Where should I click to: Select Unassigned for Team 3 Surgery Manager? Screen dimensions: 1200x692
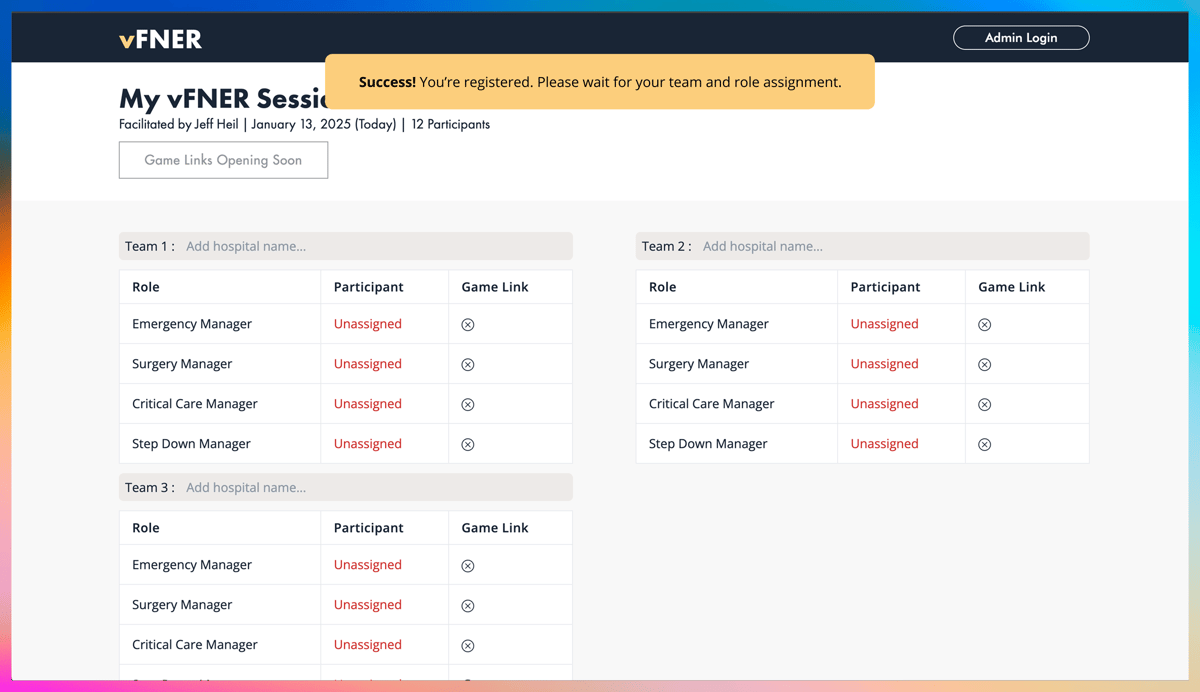click(368, 605)
